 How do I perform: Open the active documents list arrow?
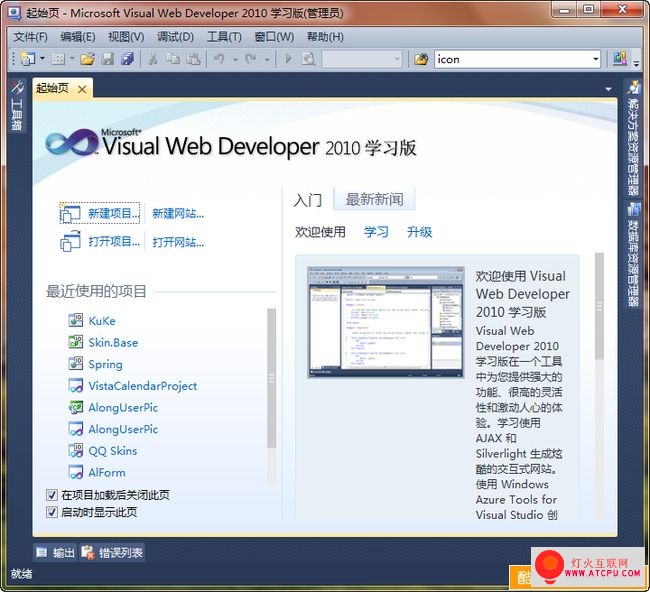point(608,89)
